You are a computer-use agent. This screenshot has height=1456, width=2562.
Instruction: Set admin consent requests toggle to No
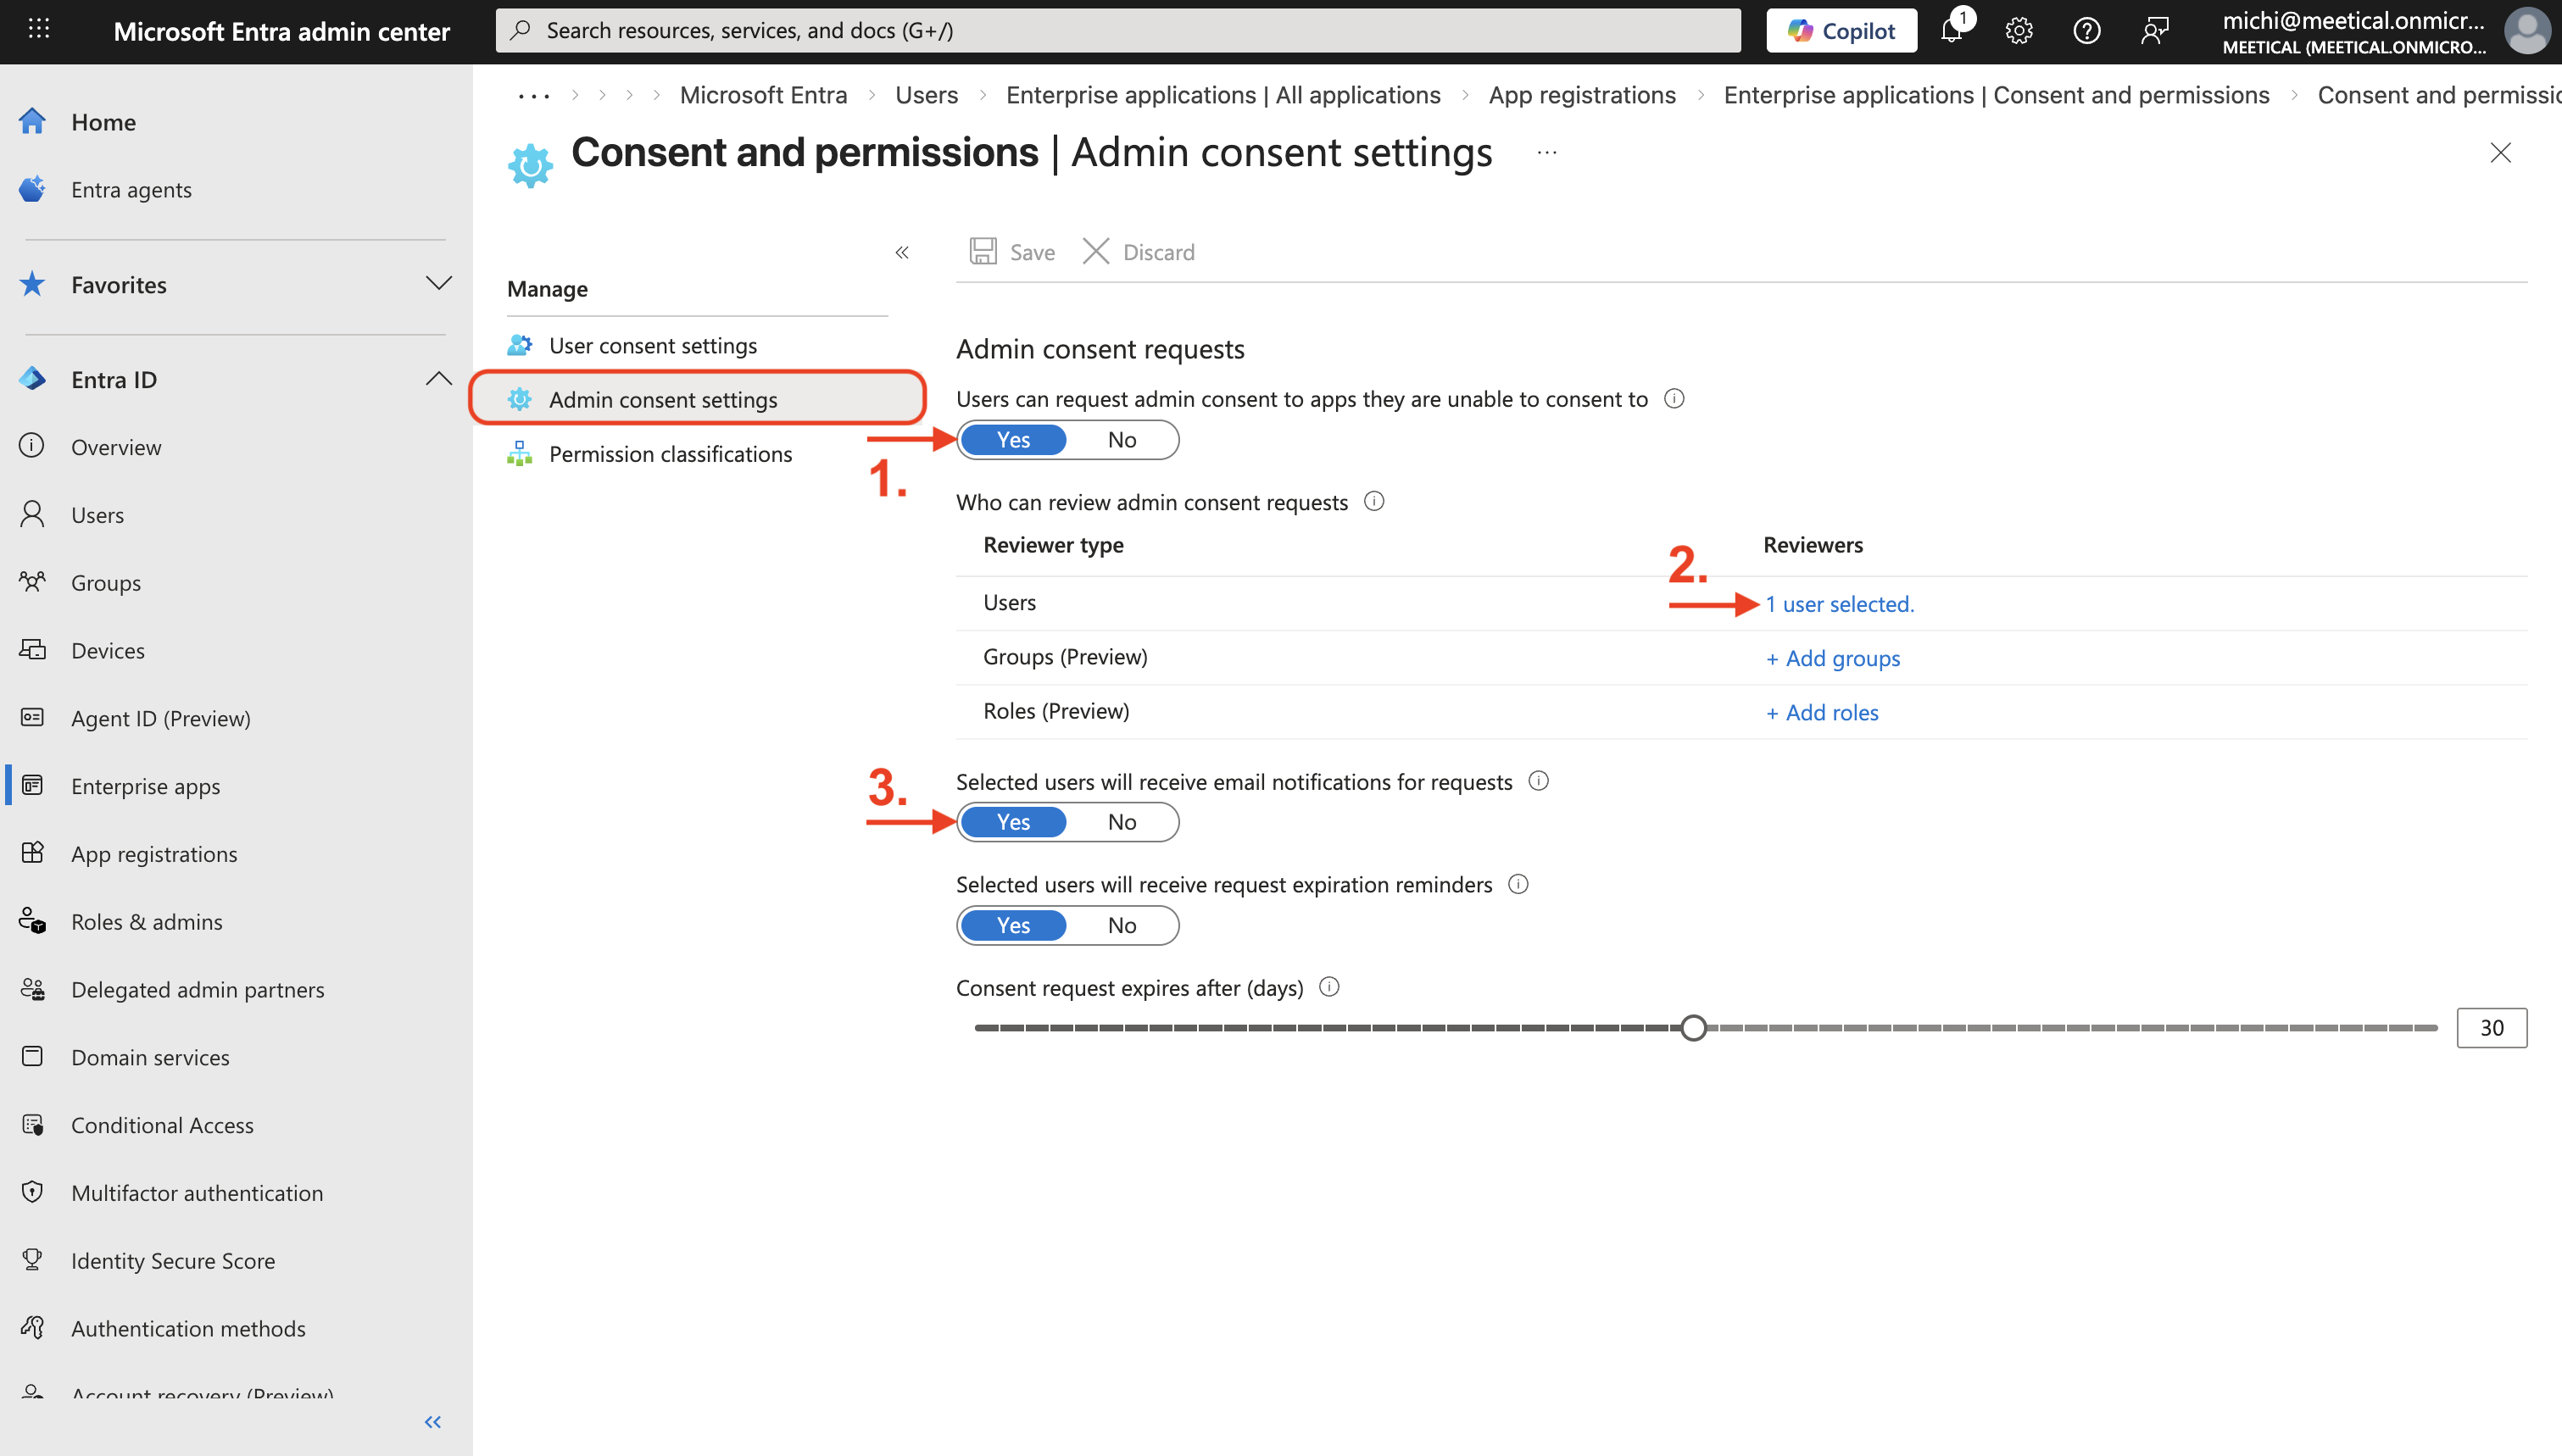point(1122,440)
